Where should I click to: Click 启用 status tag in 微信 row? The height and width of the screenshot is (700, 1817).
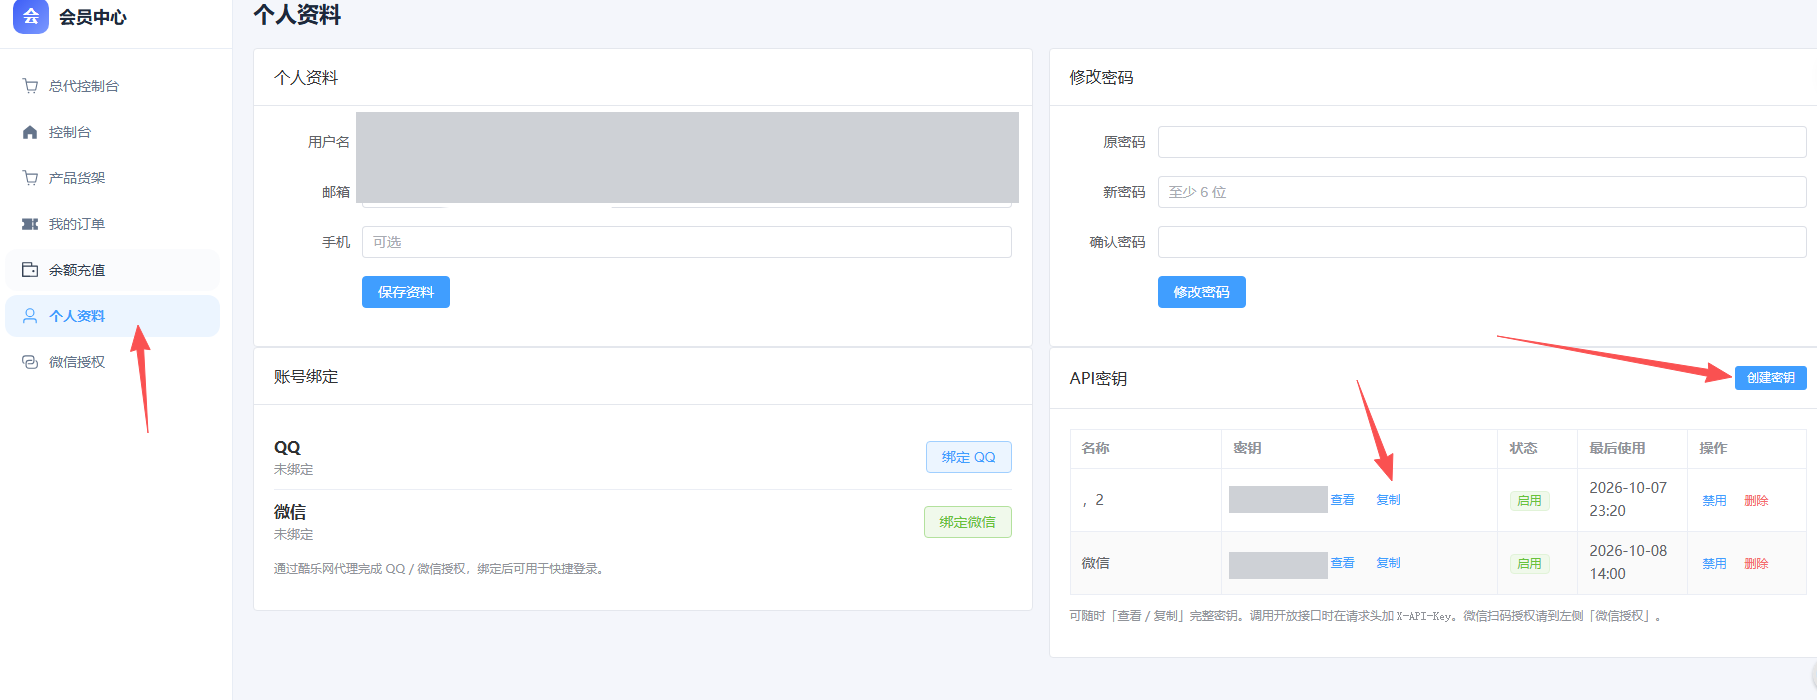pos(1529,564)
